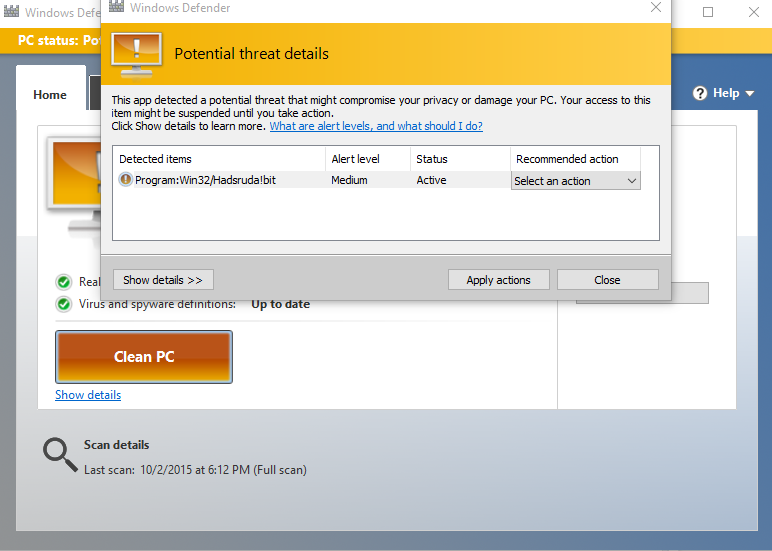Image resolution: width=772 pixels, height=551 pixels.
Task: Click the magnifier icon next to Scan details
Action: click(60, 455)
